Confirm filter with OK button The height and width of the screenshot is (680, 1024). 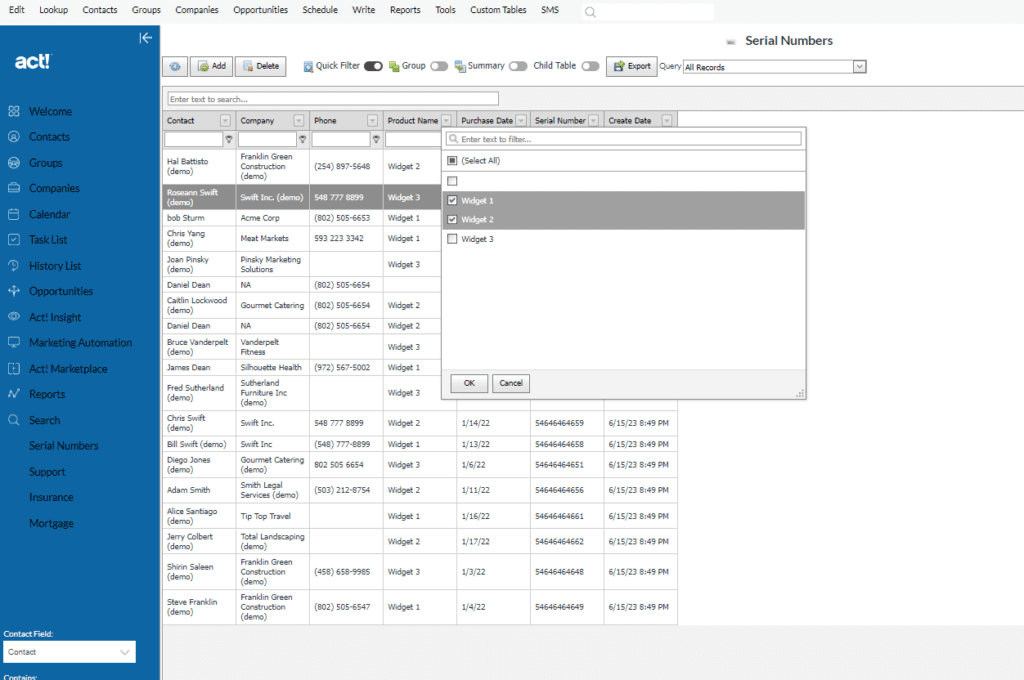[x=469, y=383]
